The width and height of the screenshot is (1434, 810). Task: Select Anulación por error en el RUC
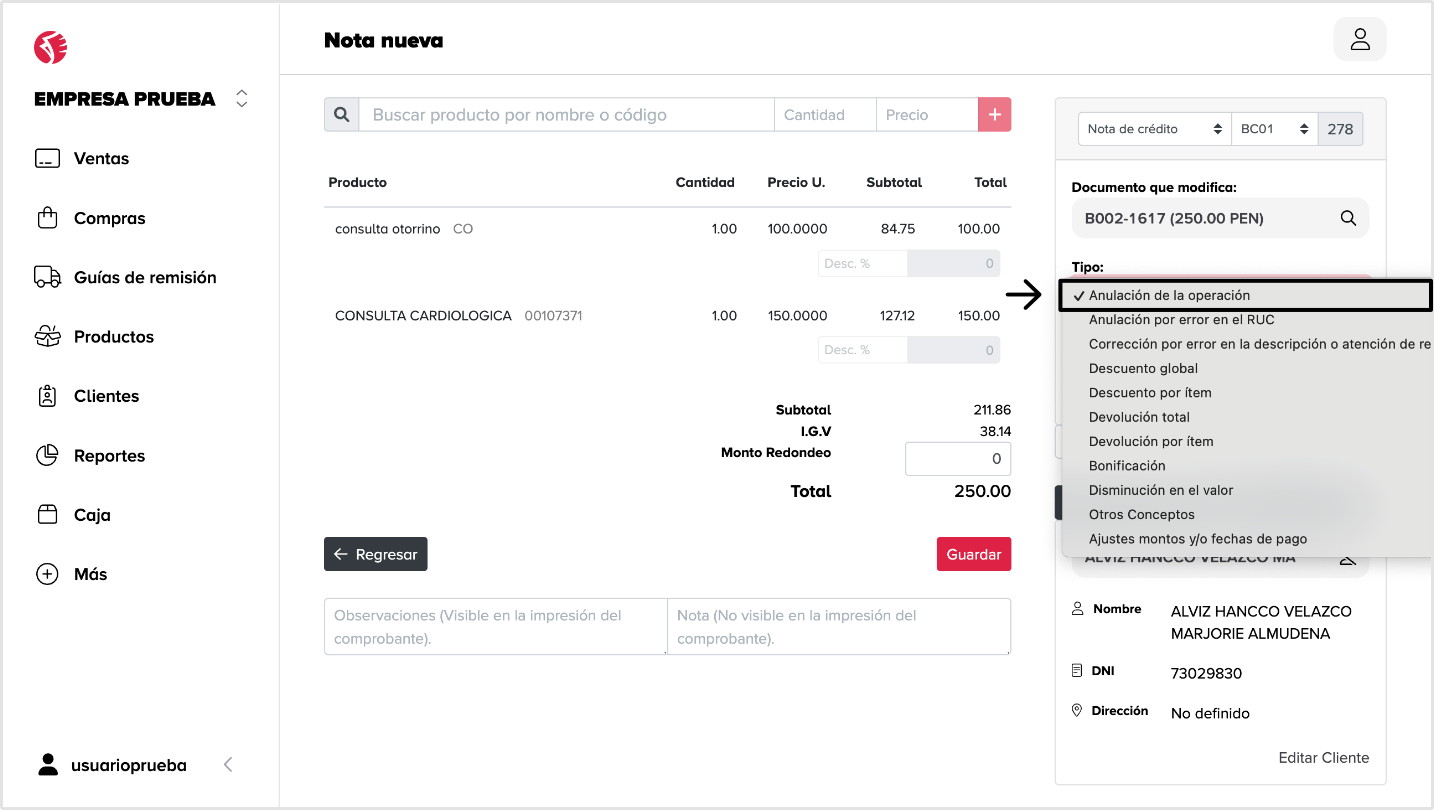pyautogui.click(x=1181, y=320)
